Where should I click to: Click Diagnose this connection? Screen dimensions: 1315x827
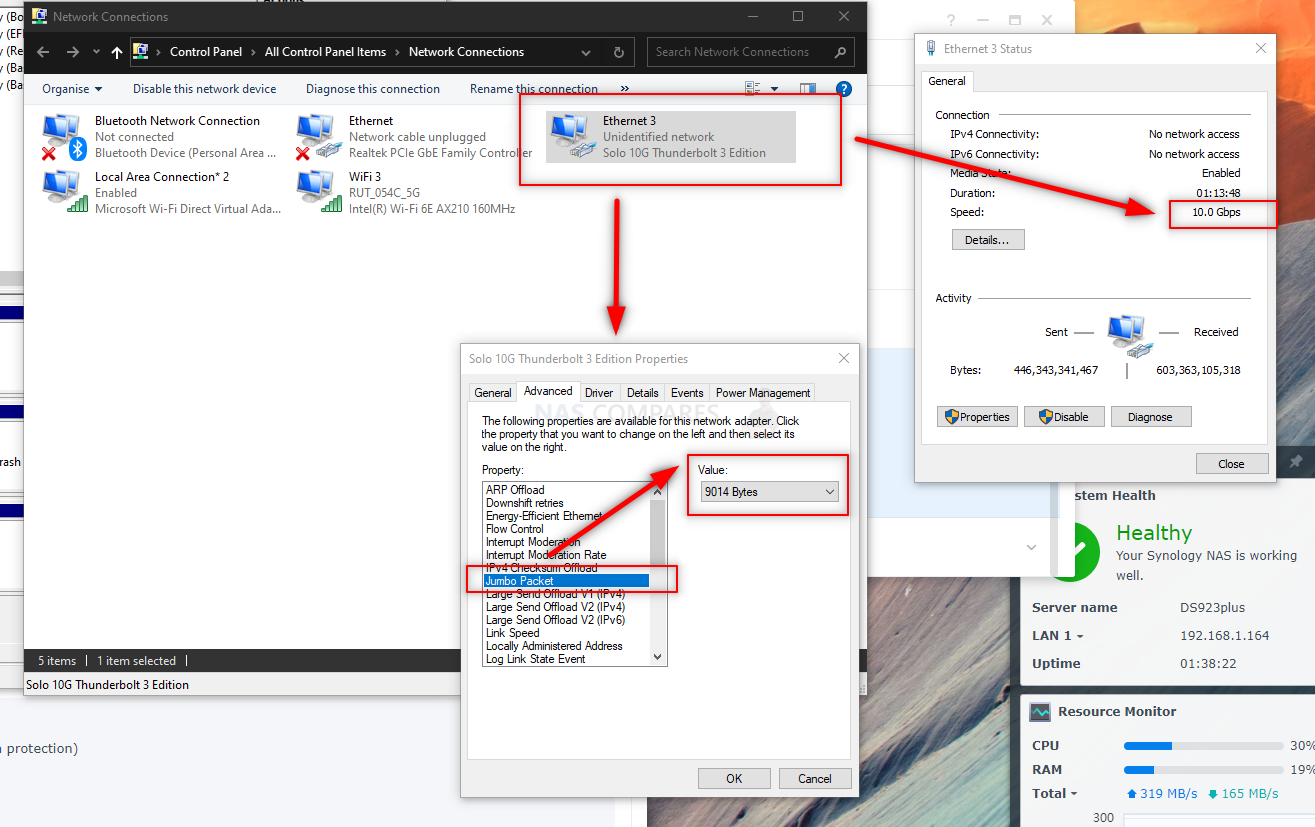click(x=373, y=89)
